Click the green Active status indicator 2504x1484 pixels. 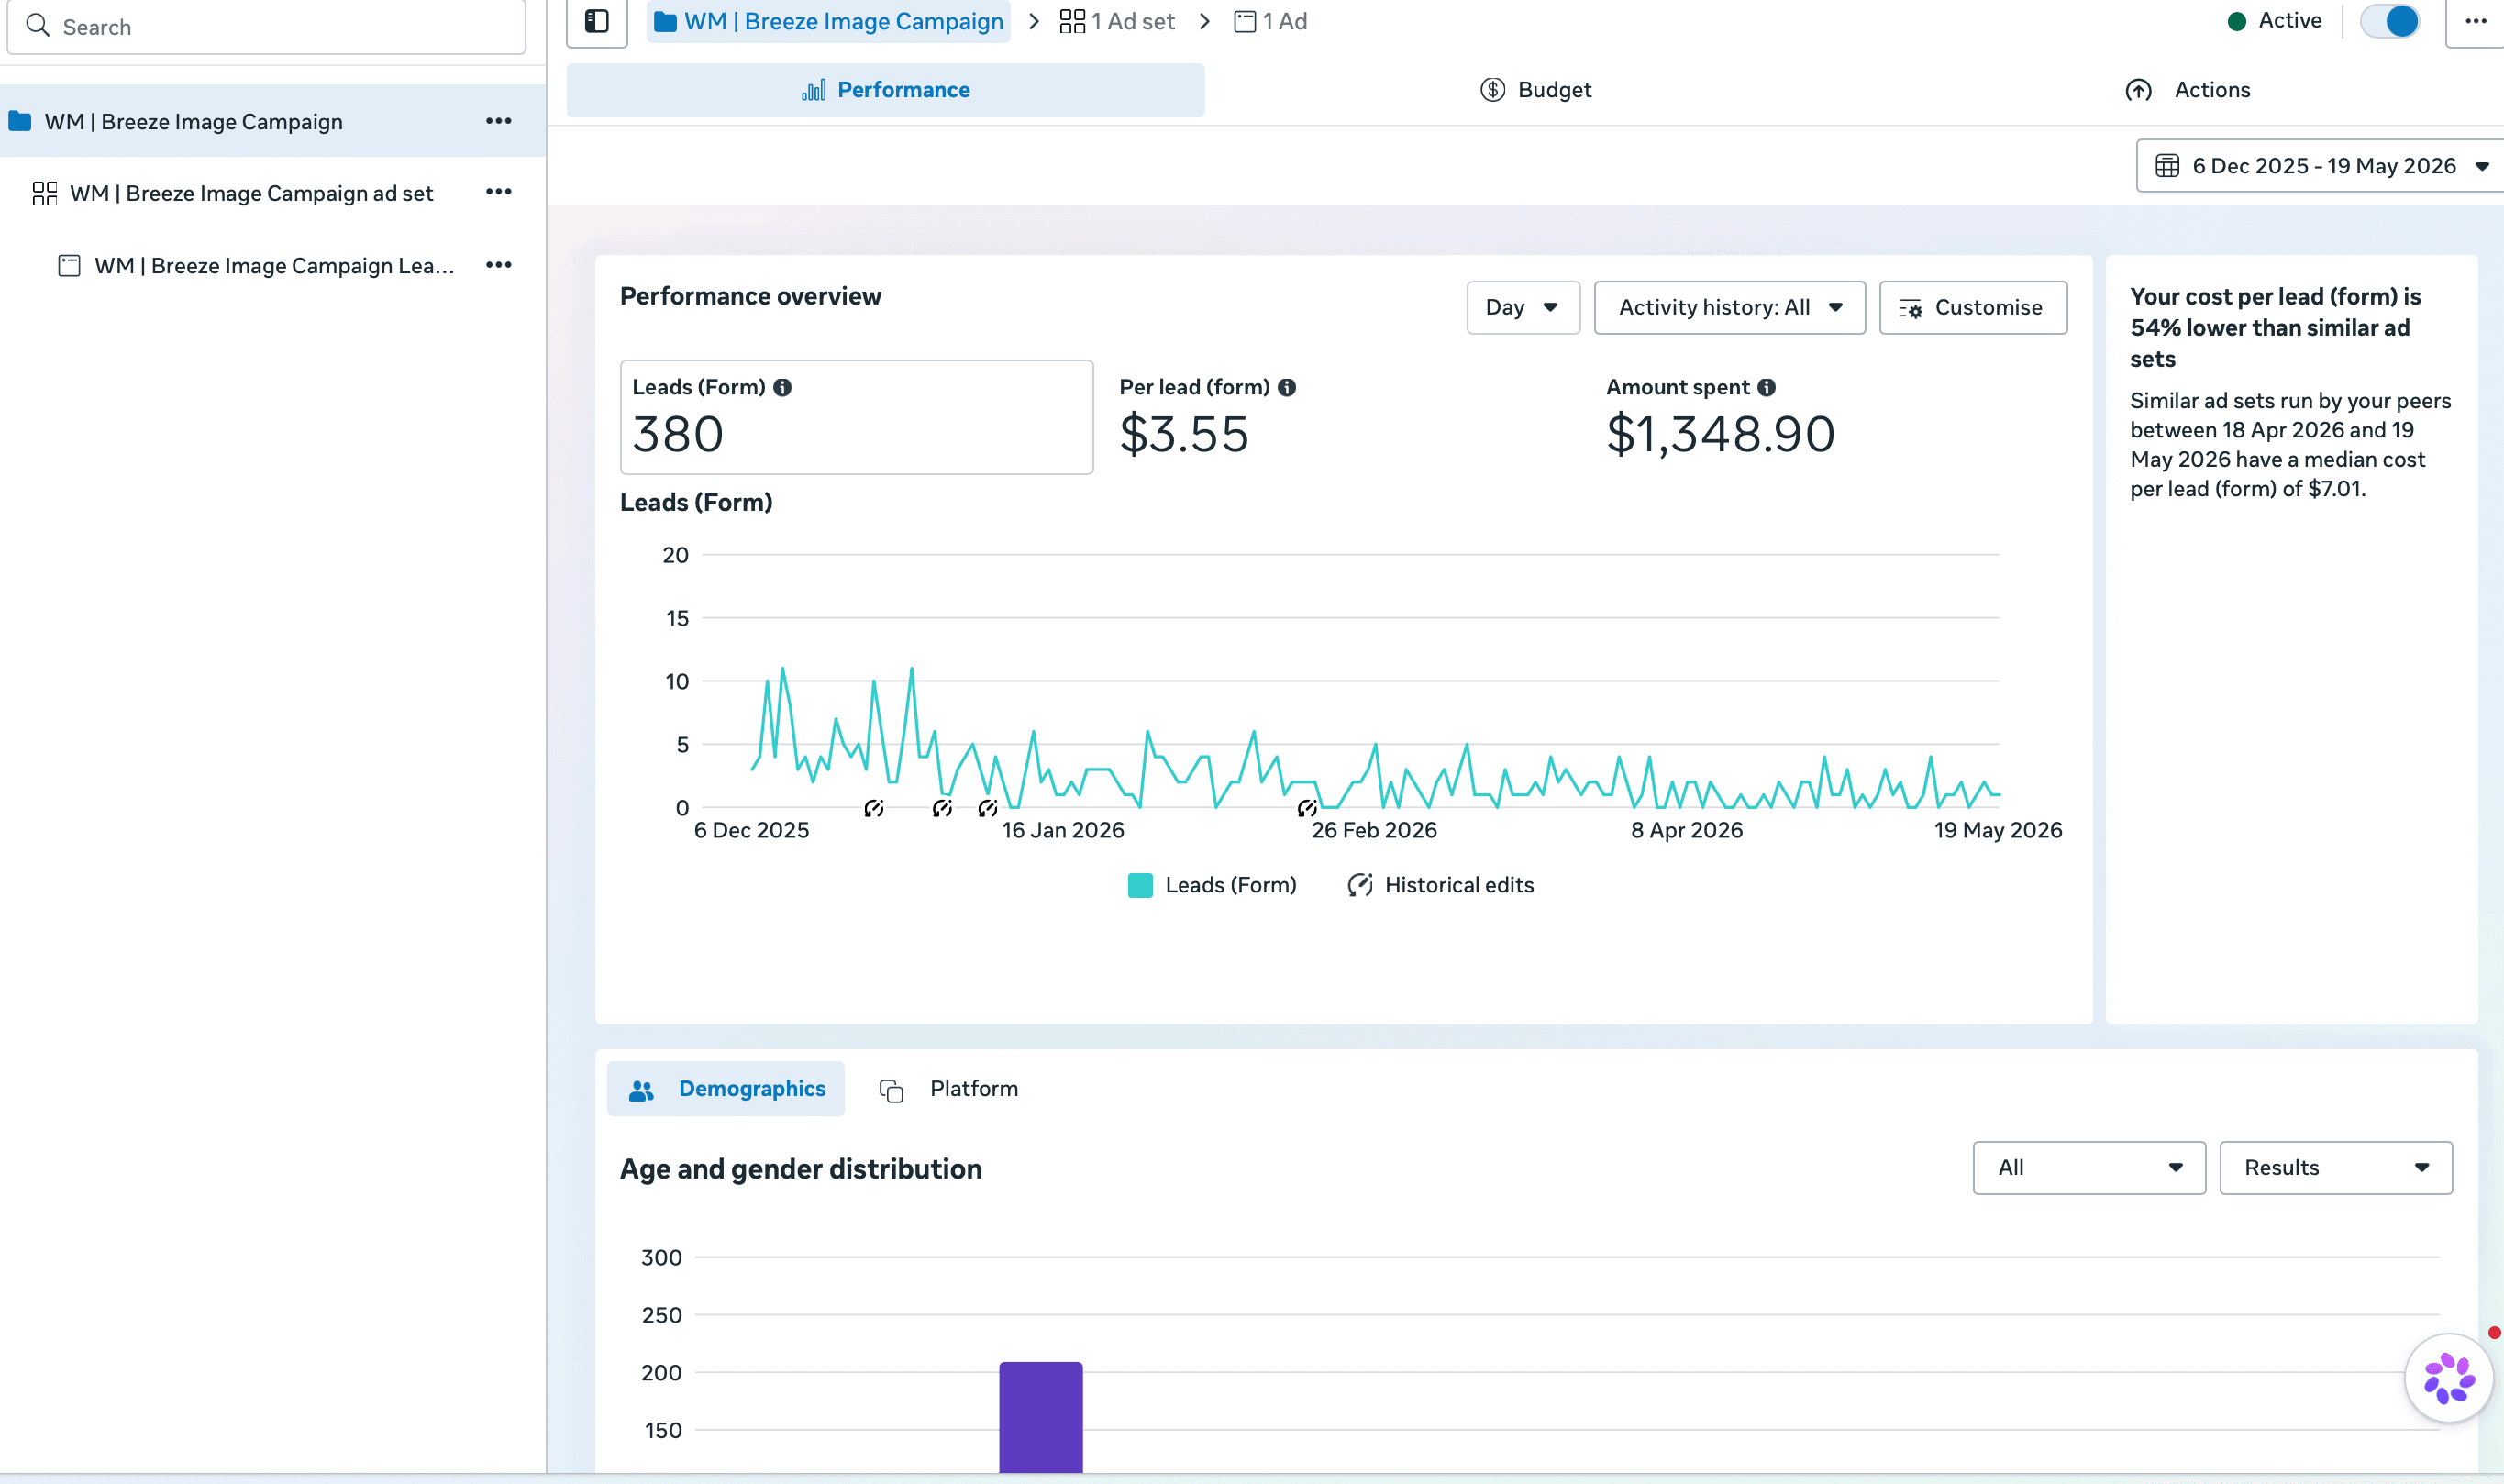[x=2237, y=21]
